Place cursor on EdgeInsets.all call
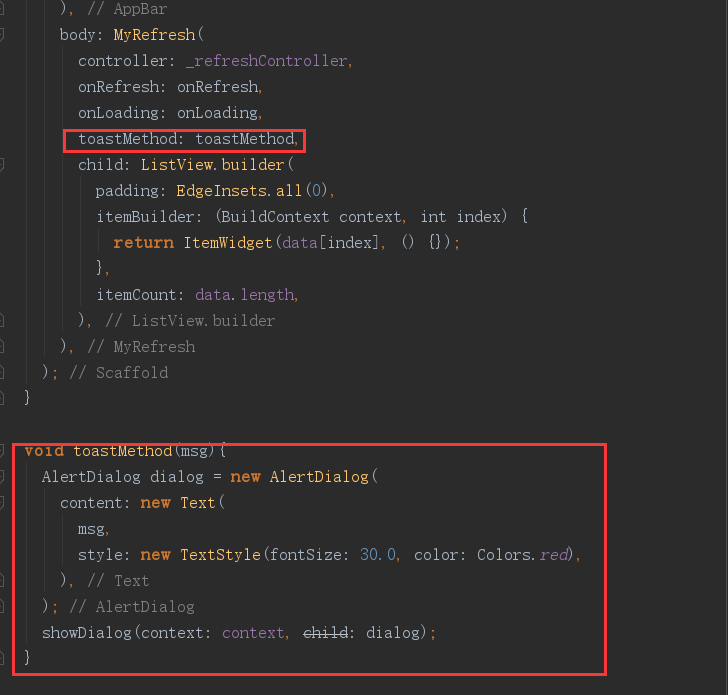 (239, 191)
